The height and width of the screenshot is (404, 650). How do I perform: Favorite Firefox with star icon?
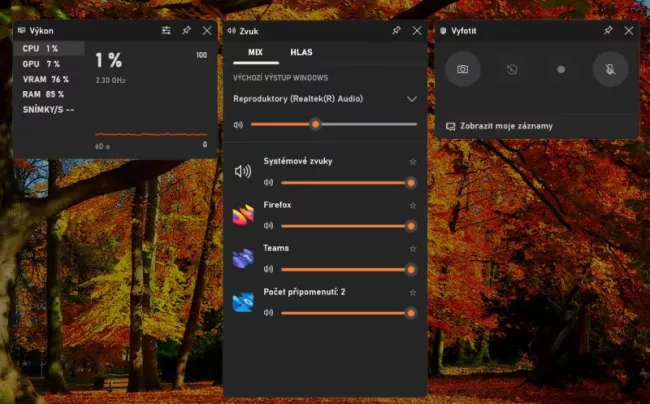412,205
